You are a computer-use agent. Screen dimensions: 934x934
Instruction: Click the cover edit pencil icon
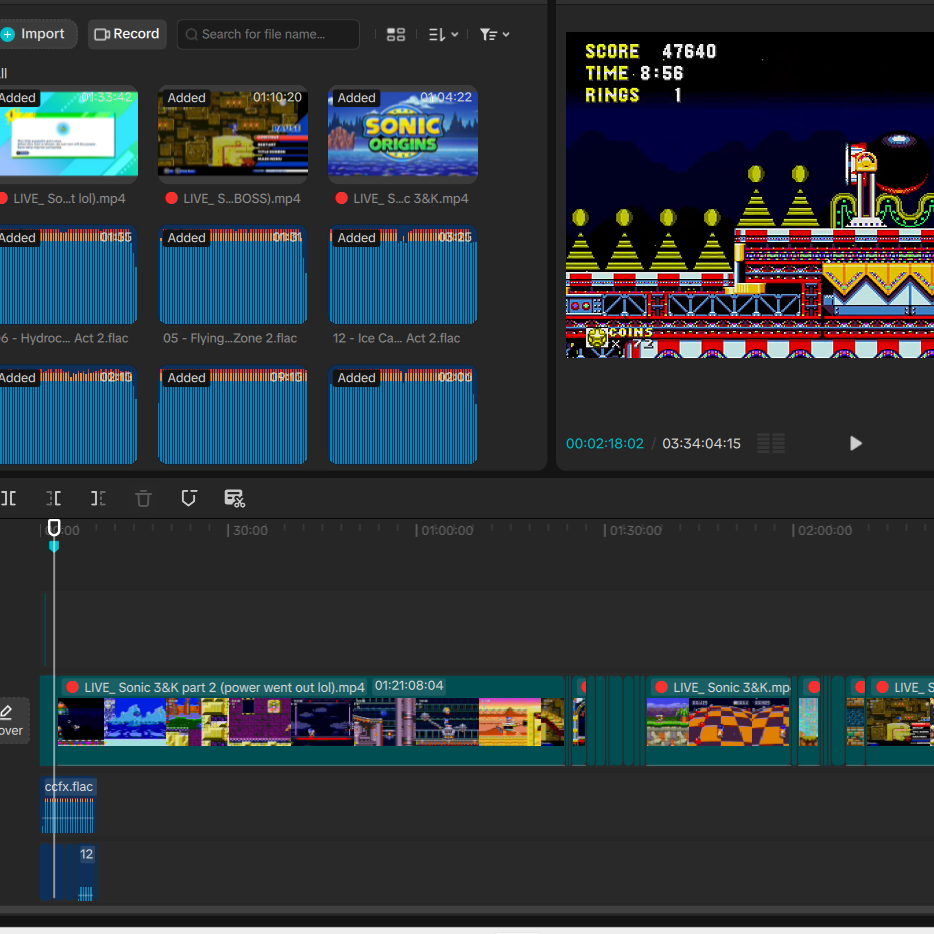click(7, 711)
